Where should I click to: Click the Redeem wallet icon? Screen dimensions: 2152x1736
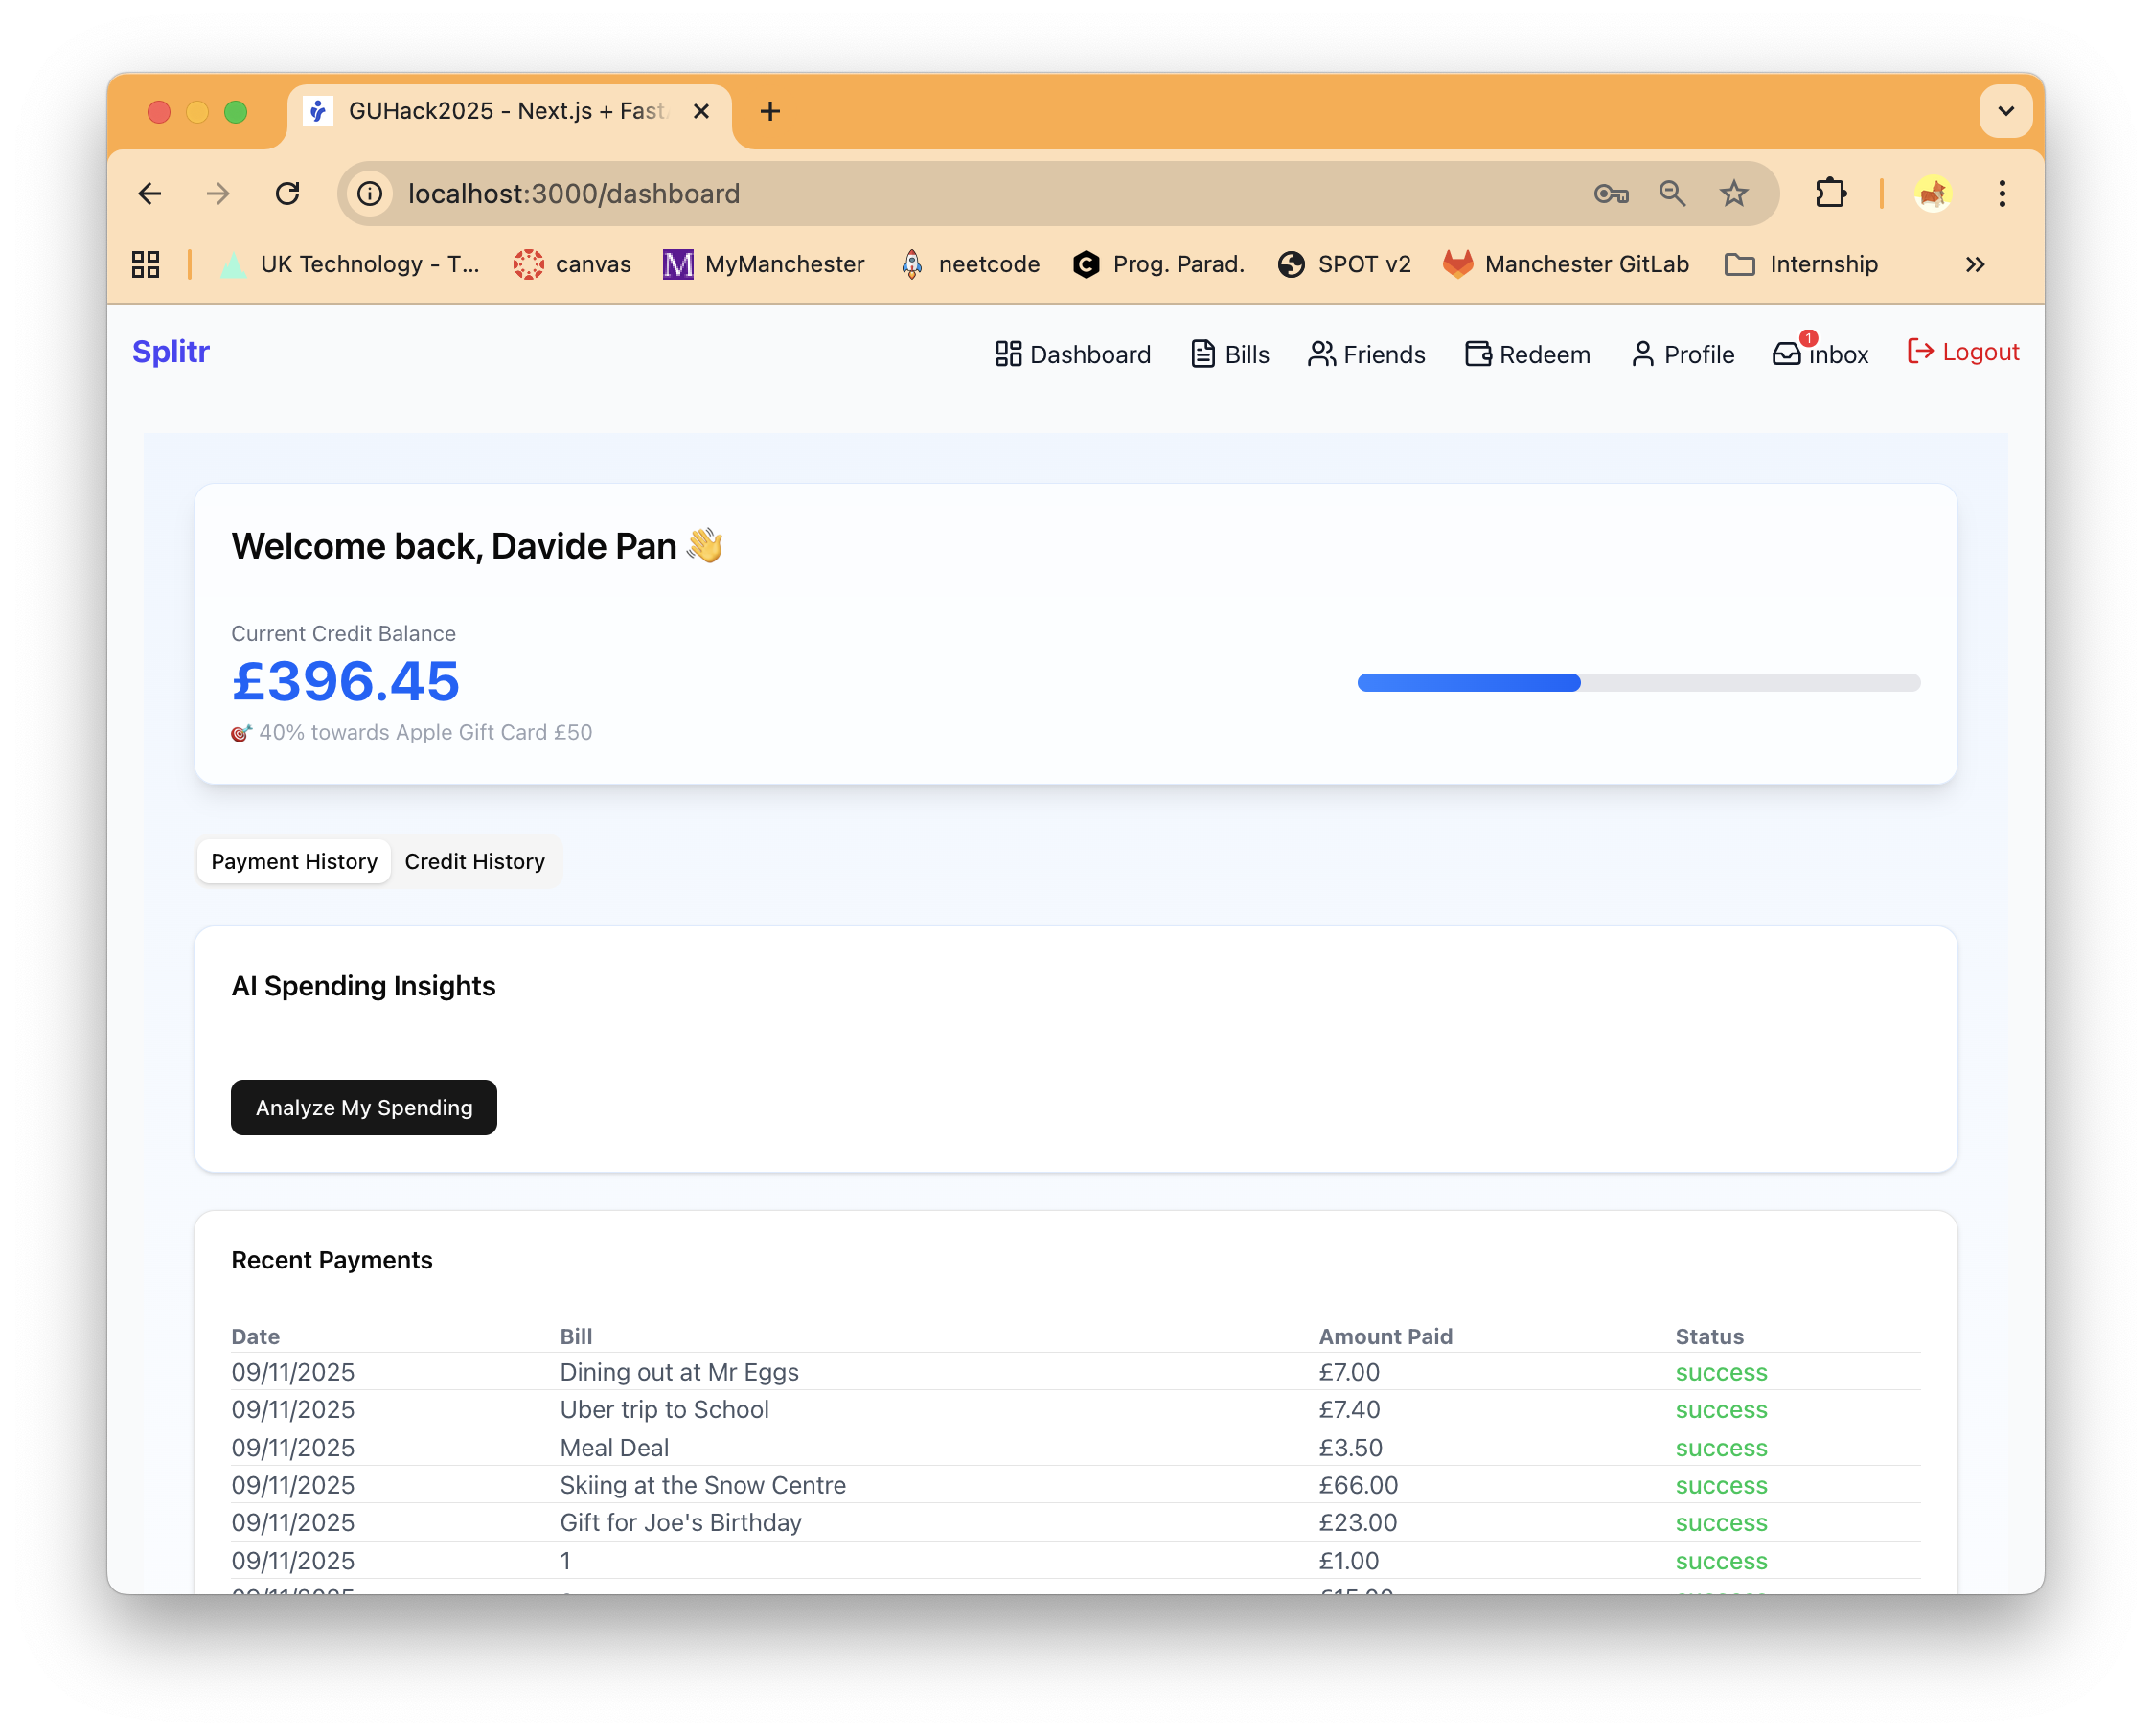point(1477,354)
